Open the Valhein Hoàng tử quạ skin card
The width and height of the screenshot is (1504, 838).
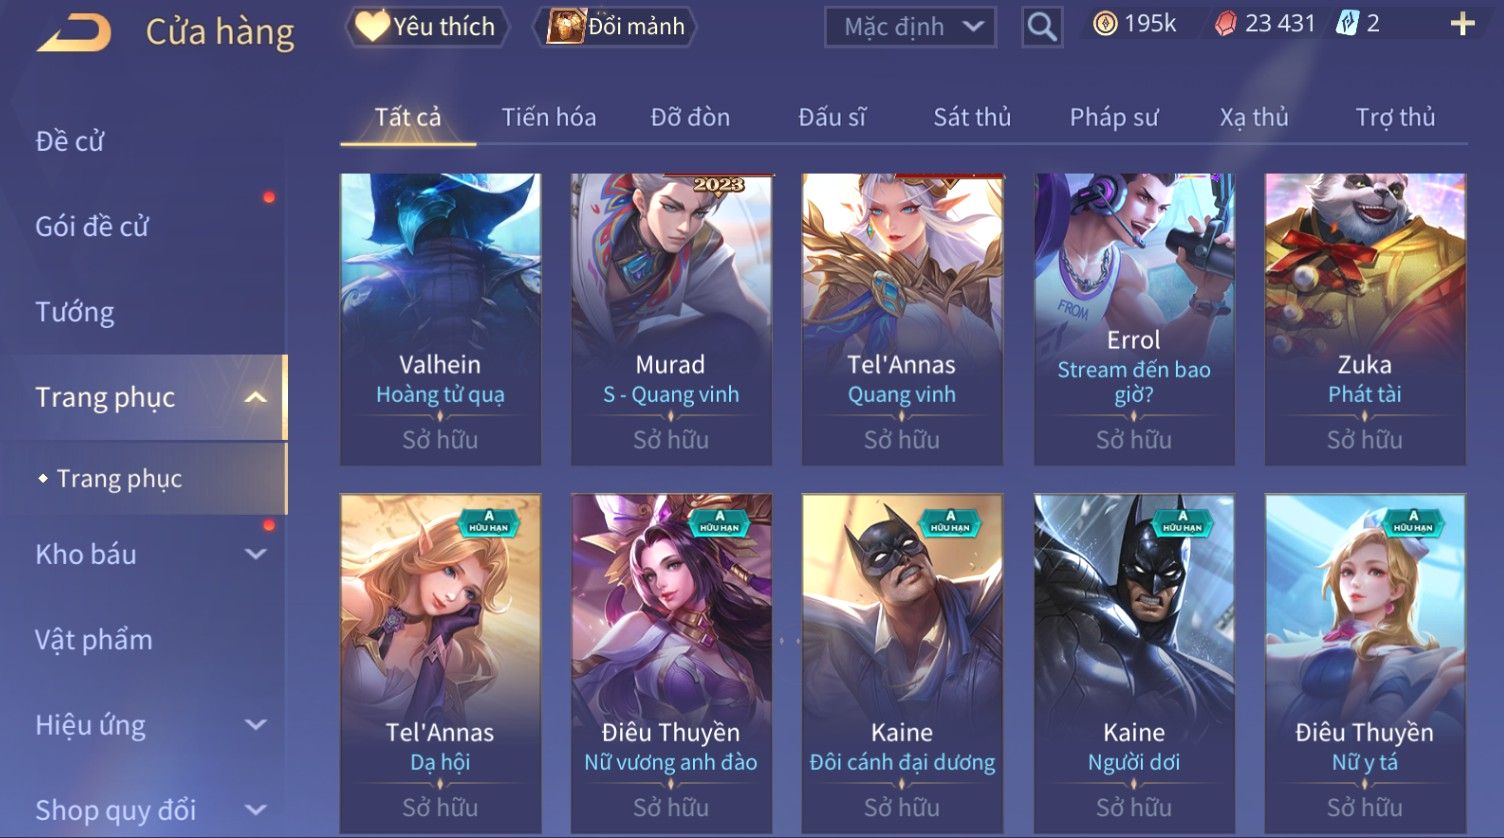pos(440,319)
